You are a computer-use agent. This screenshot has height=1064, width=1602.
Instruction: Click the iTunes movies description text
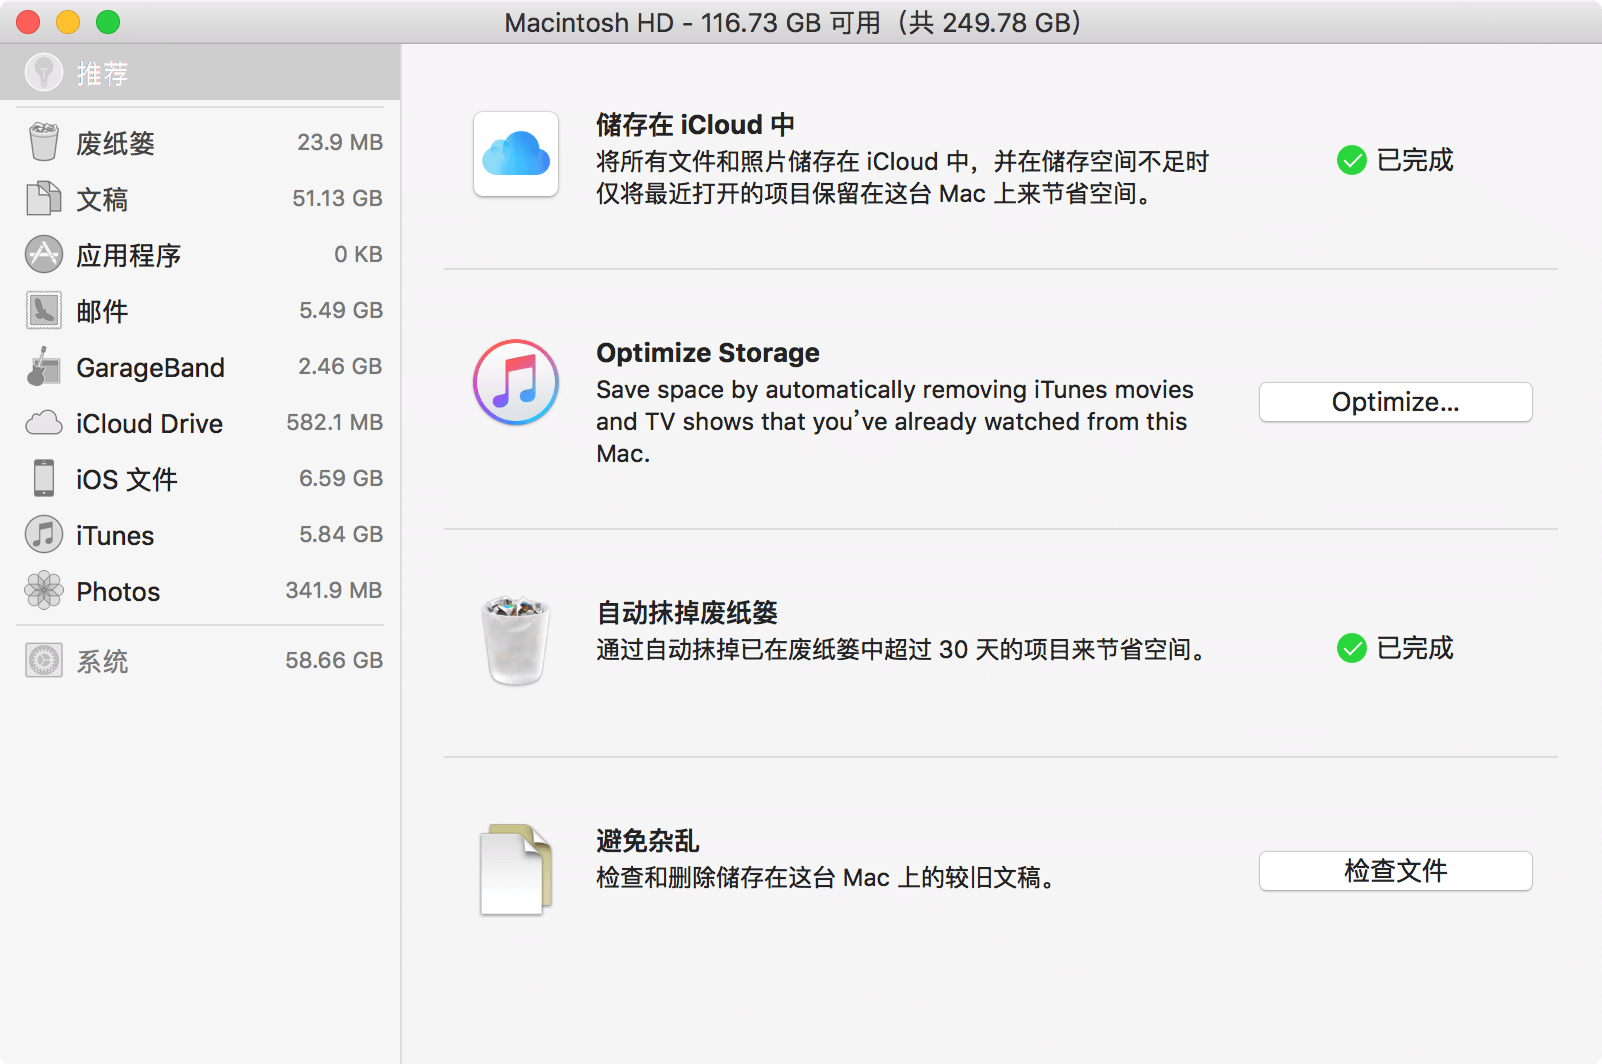point(895,421)
